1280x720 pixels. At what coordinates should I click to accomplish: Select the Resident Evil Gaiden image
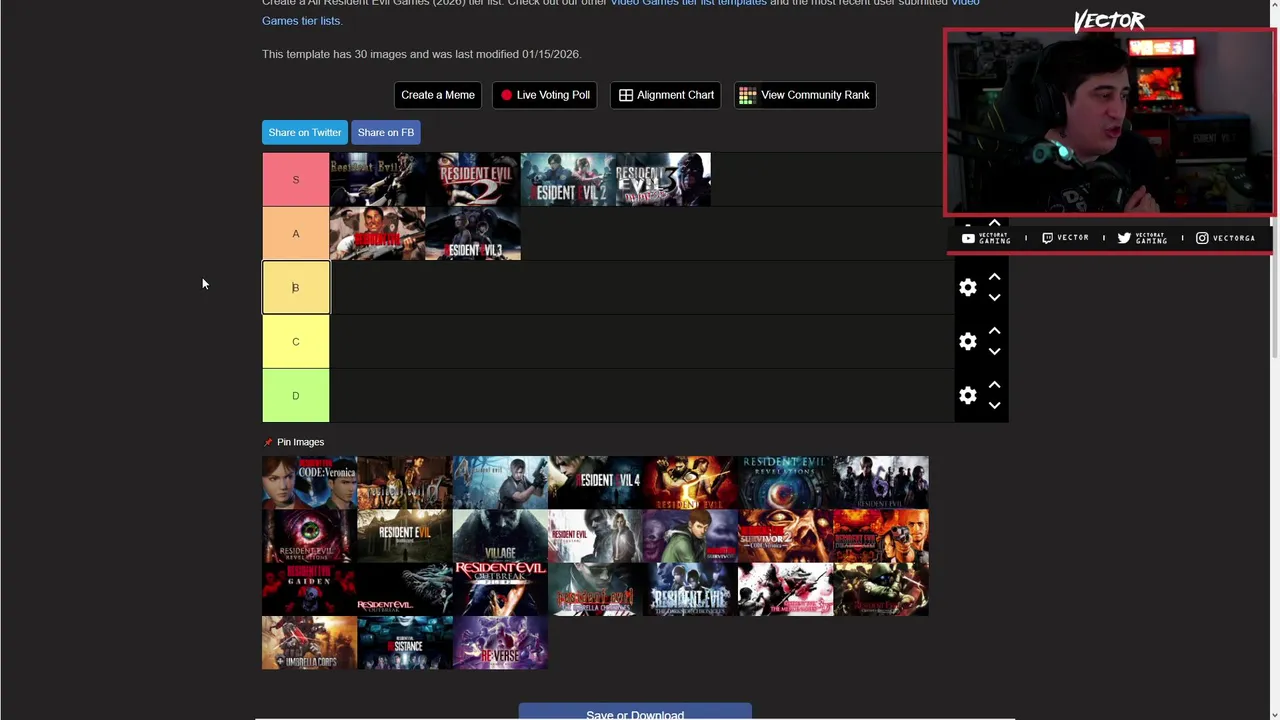pyautogui.click(x=309, y=589)
